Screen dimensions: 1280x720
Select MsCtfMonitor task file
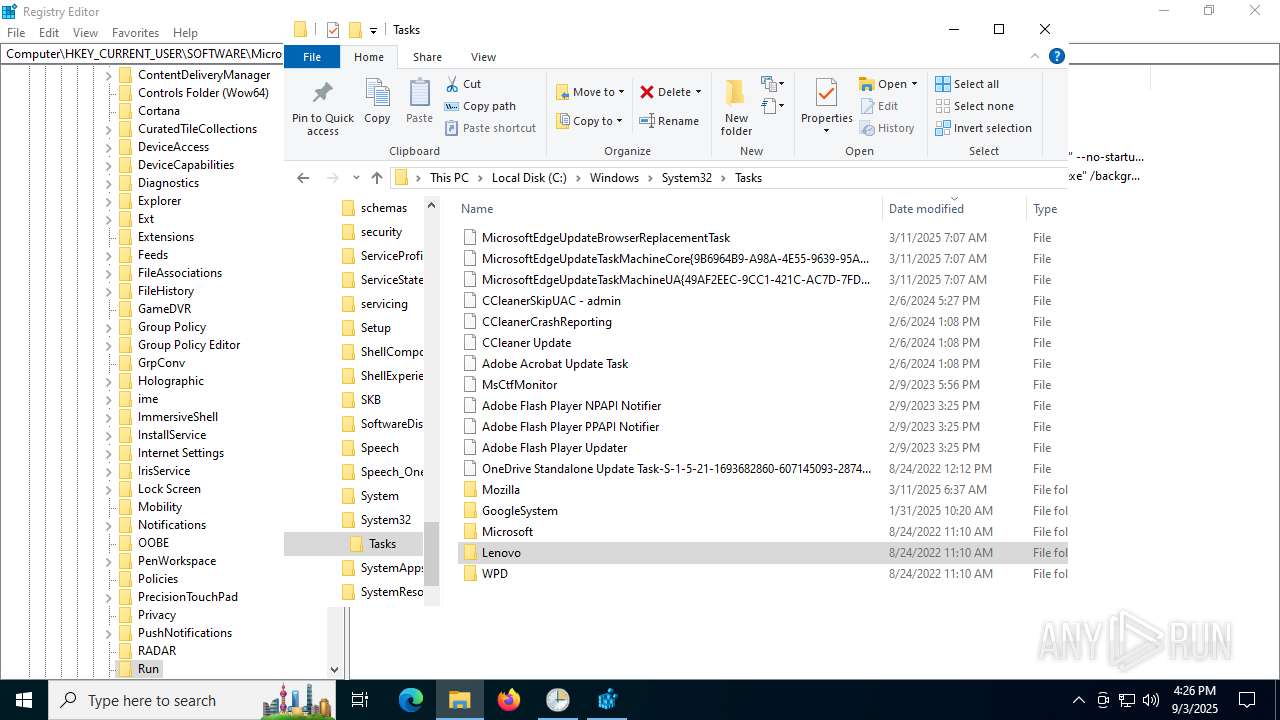click(x=519, y=385)
